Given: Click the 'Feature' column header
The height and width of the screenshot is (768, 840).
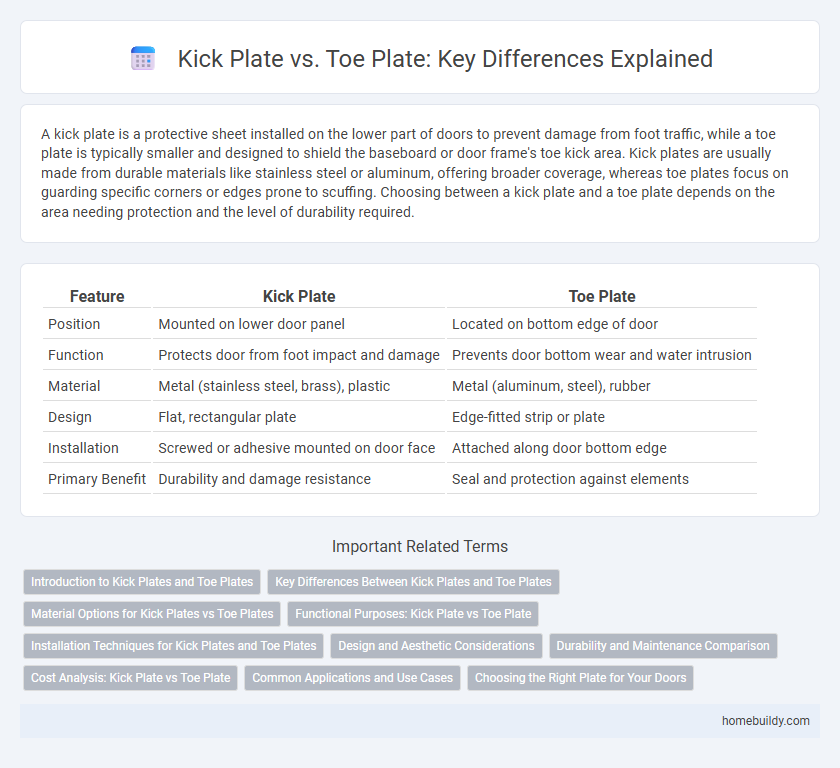Looking at the screenshot, I should pos(97,296).
